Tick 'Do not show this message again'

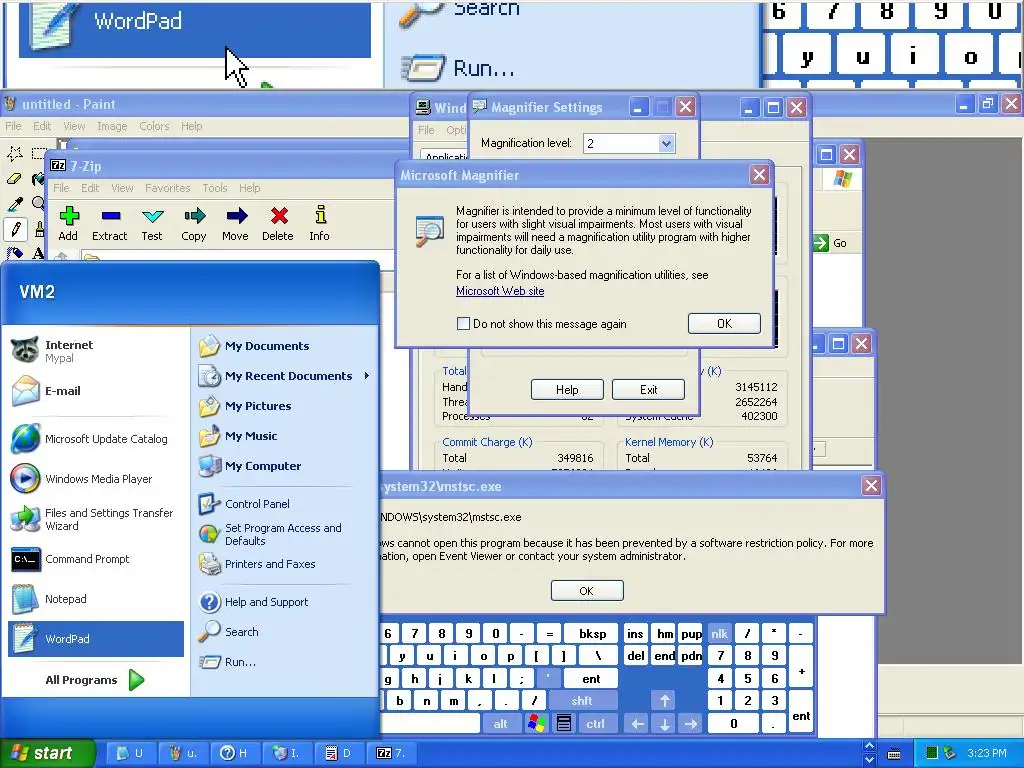463,324
